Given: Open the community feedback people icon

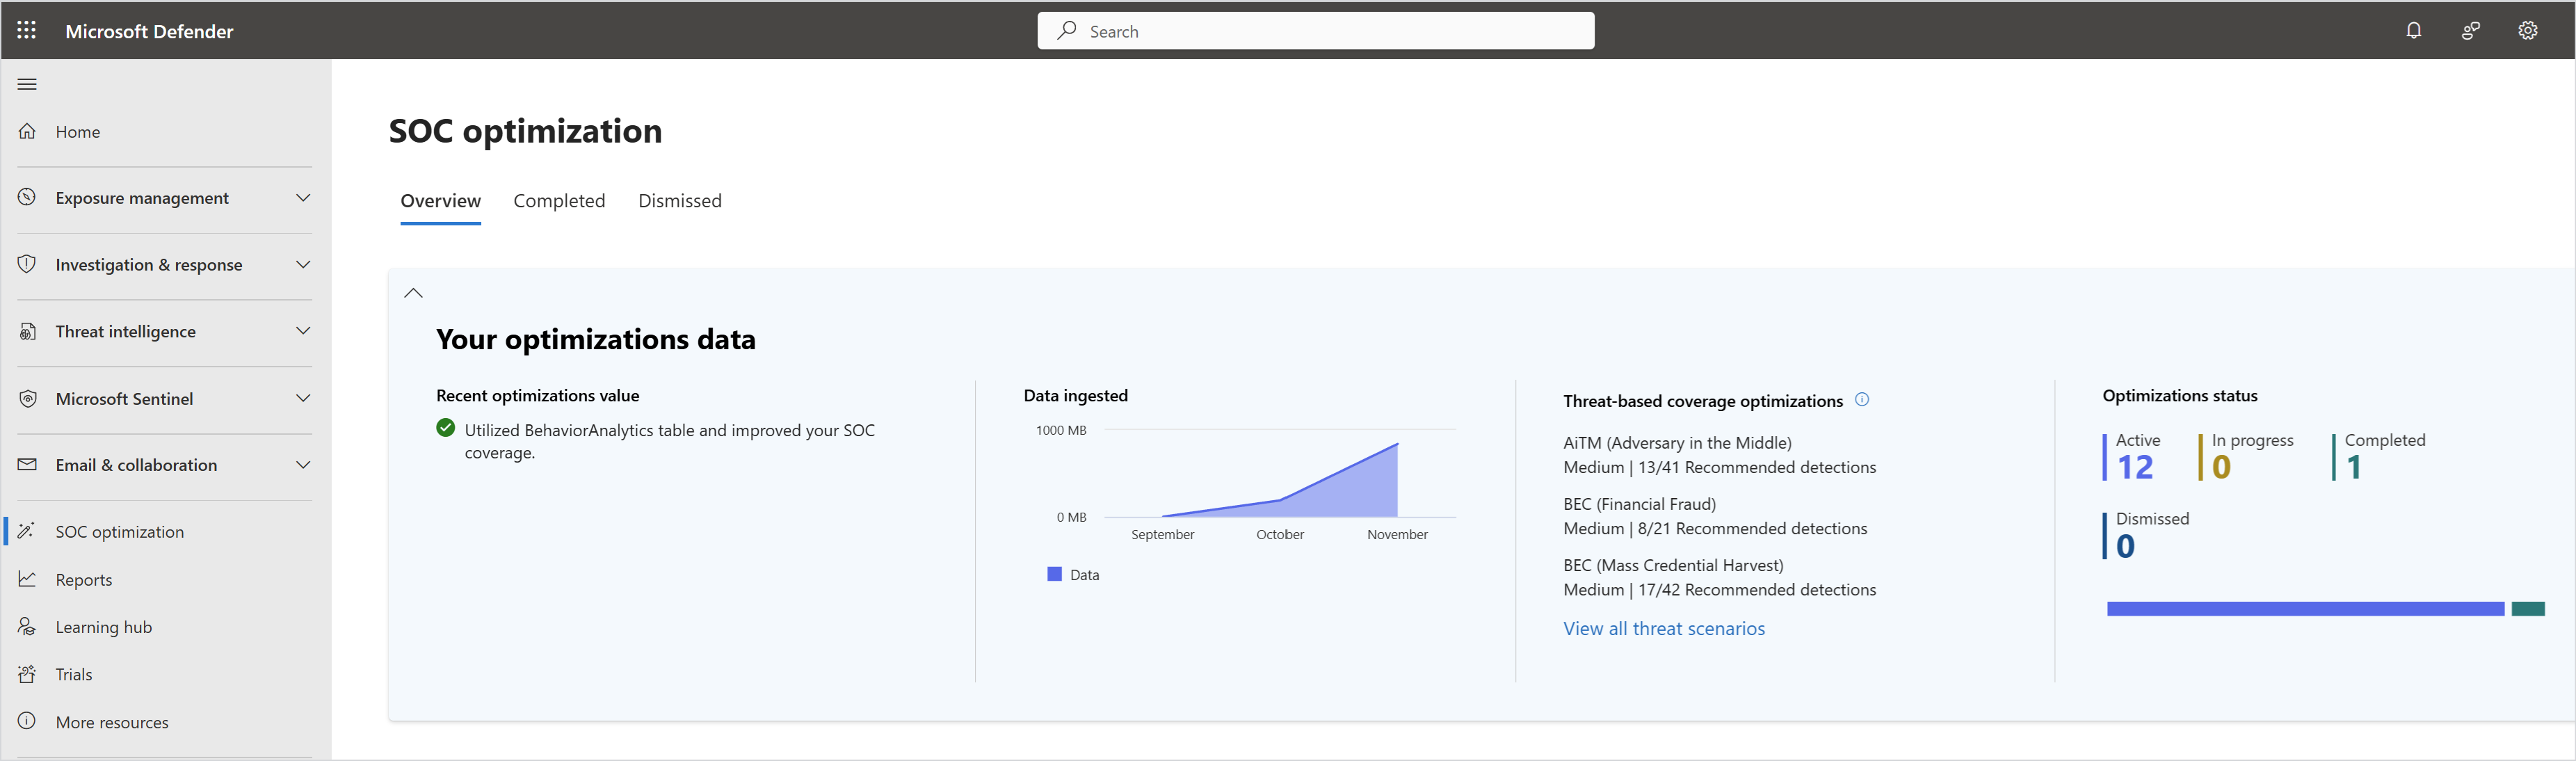Looking at the screenshot, I should 2470,31.
